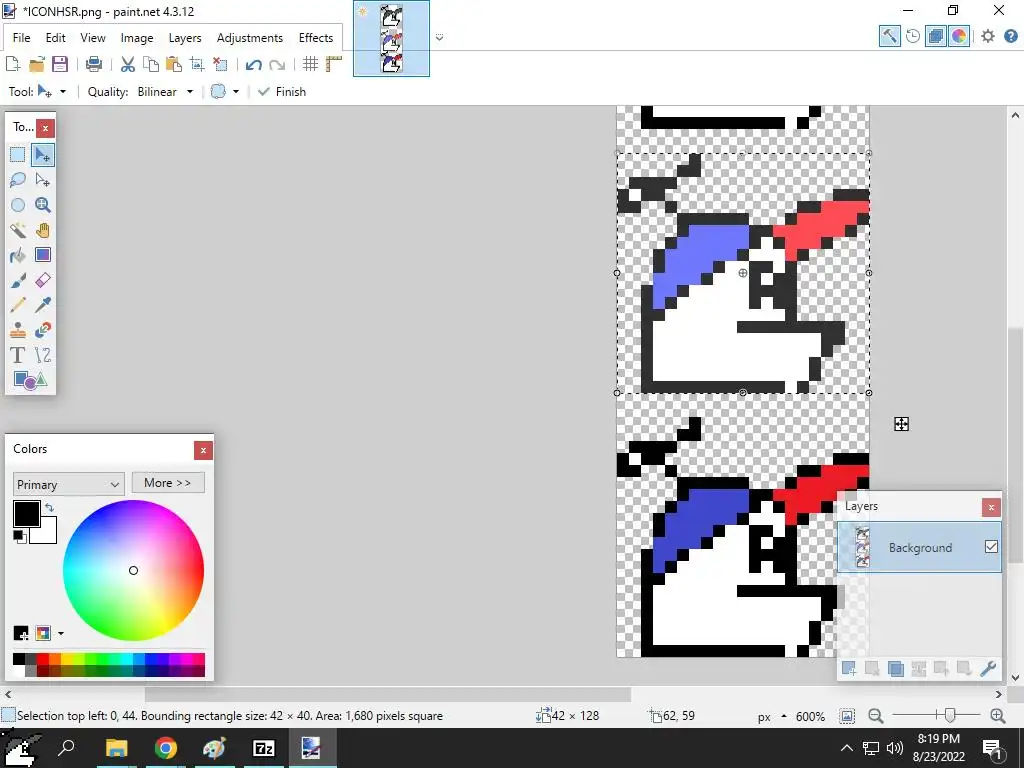The width and height of the screenshot is (1024, 768).
Task: Reset colors to black and white
Action: (x=20, y=536)
